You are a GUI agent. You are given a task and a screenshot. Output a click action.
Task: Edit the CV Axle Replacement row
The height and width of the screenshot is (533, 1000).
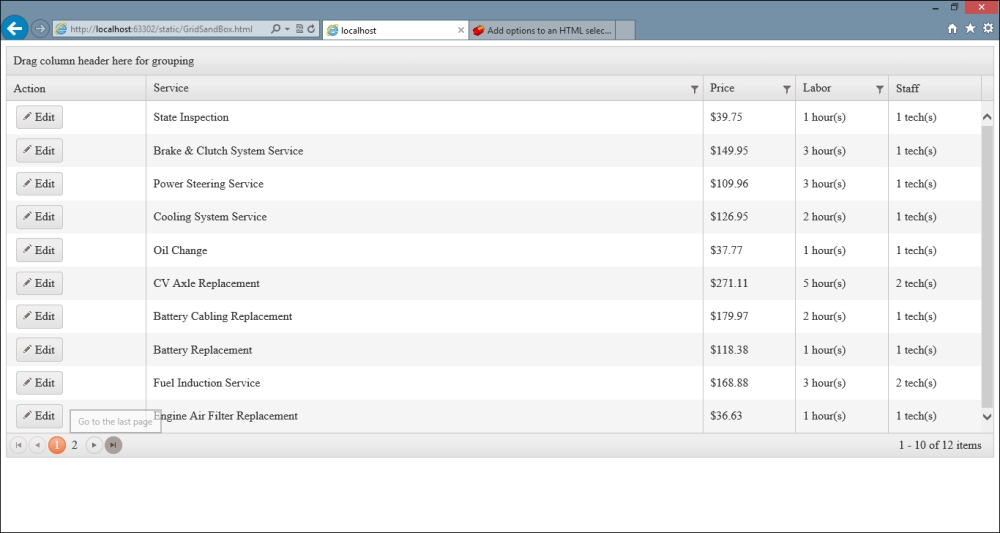coord(40,283)
